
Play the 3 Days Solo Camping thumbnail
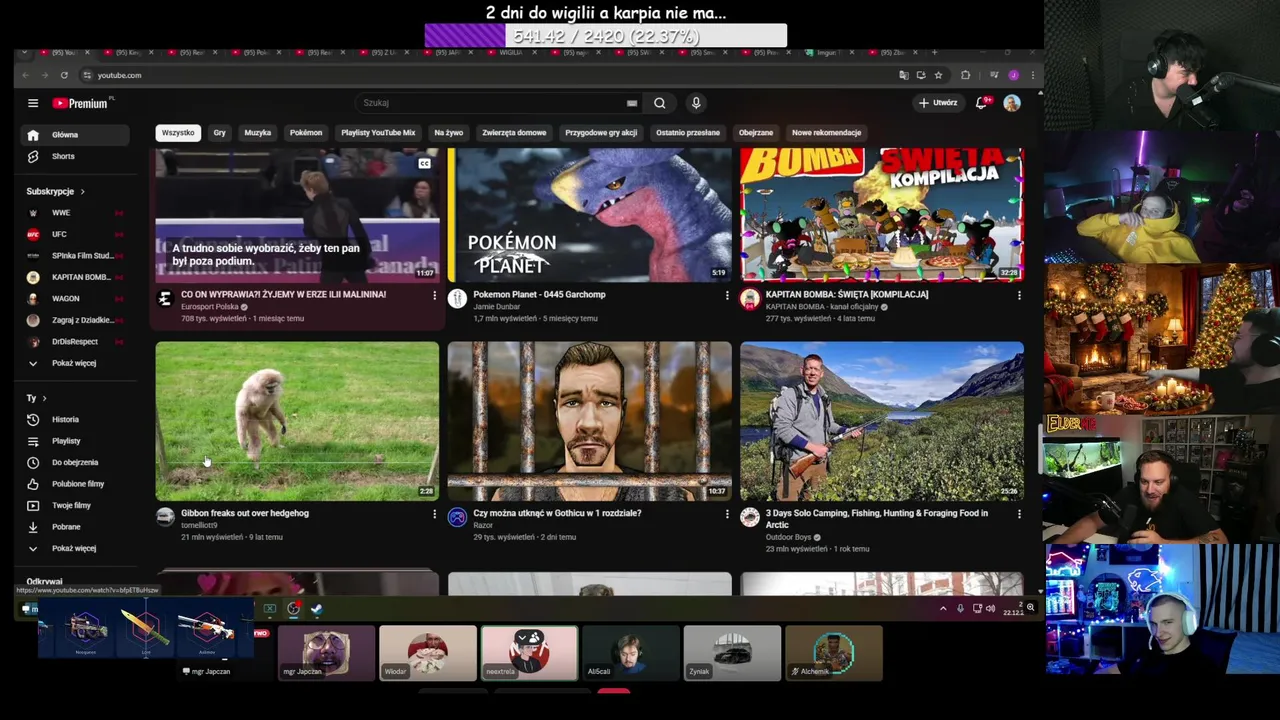[882, 421]
